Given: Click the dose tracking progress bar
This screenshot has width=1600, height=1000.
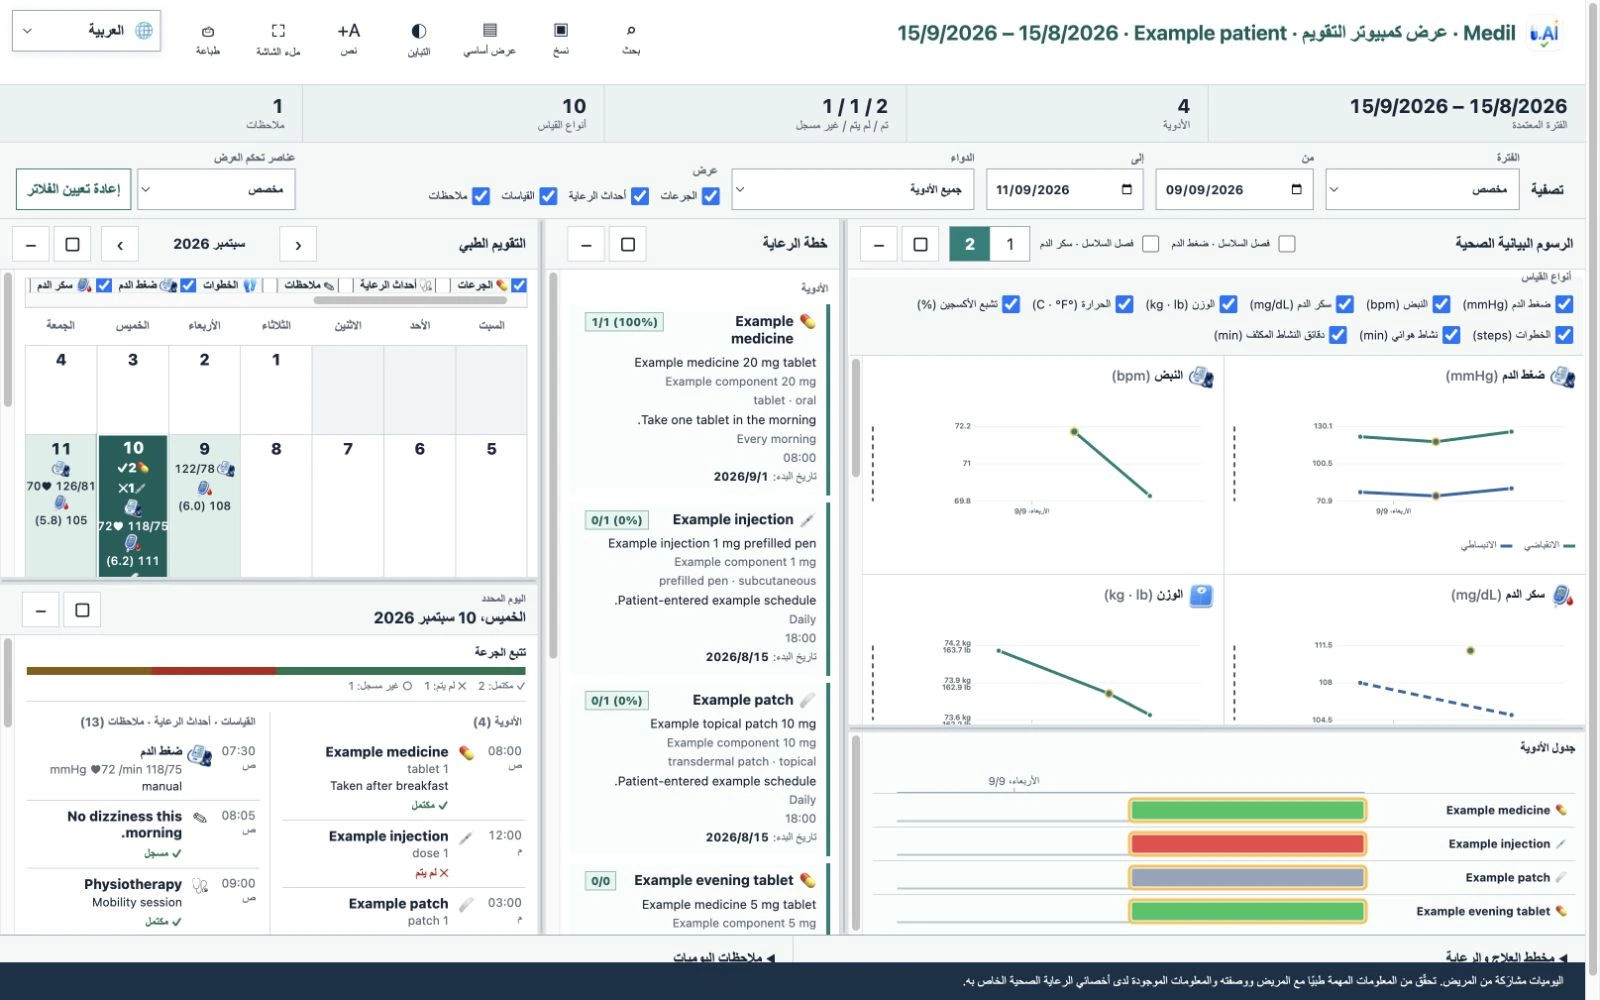Looking at the screenshot, I should tap(276, 671).
